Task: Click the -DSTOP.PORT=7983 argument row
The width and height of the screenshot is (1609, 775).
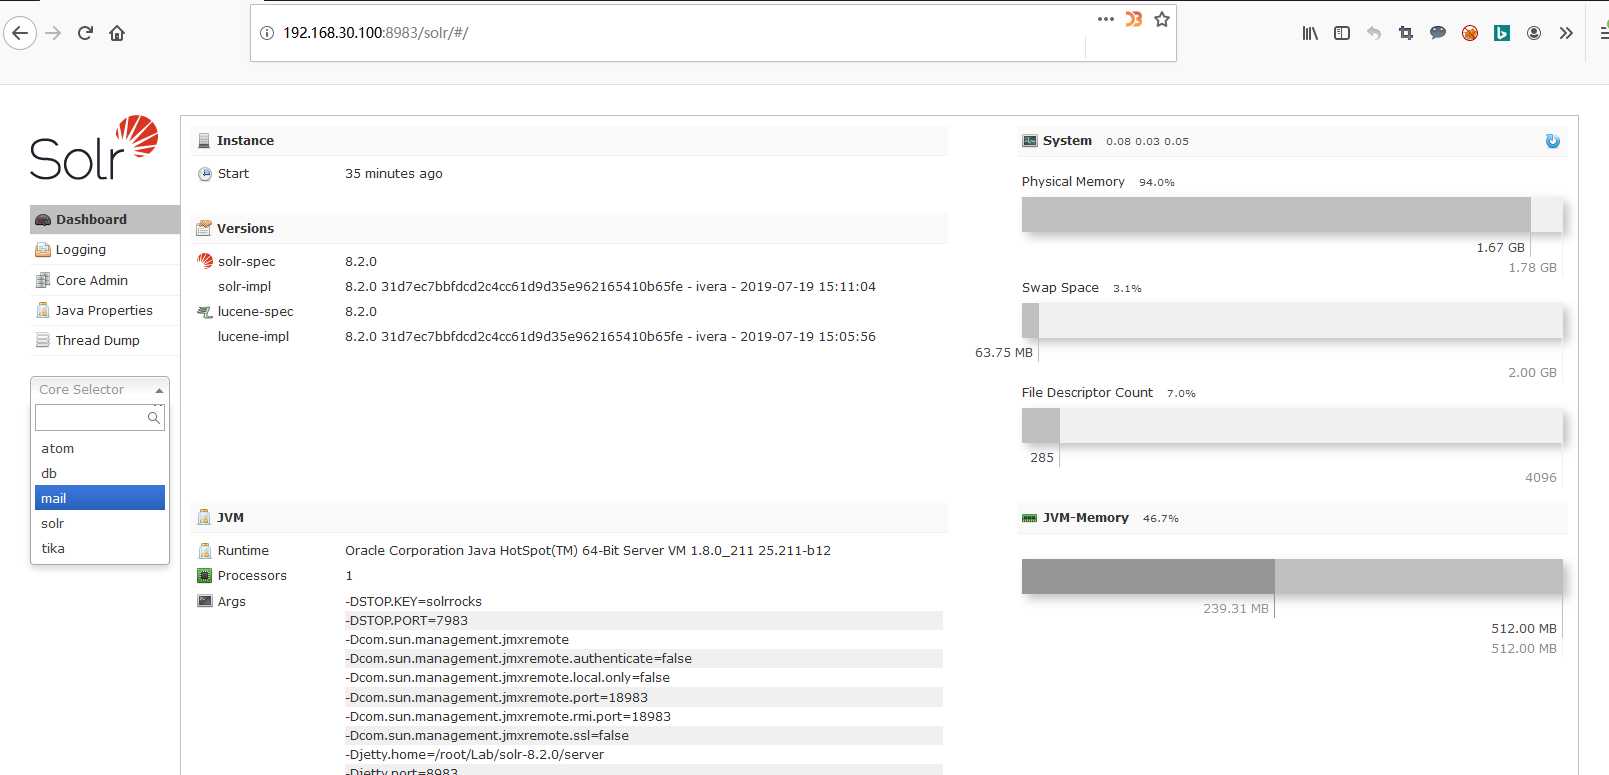Action: click(643, 621)
